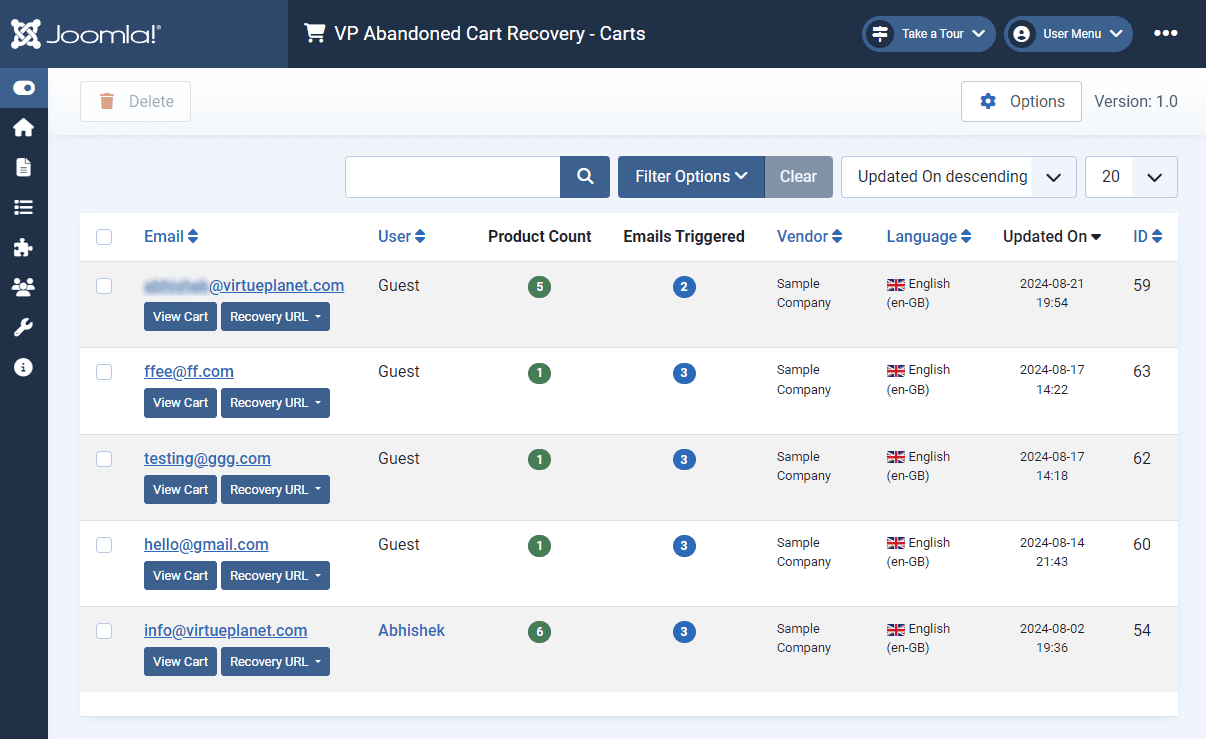
Task: Open the 20 items-per-page dropdown
Action: click(x=1131, y=177)
